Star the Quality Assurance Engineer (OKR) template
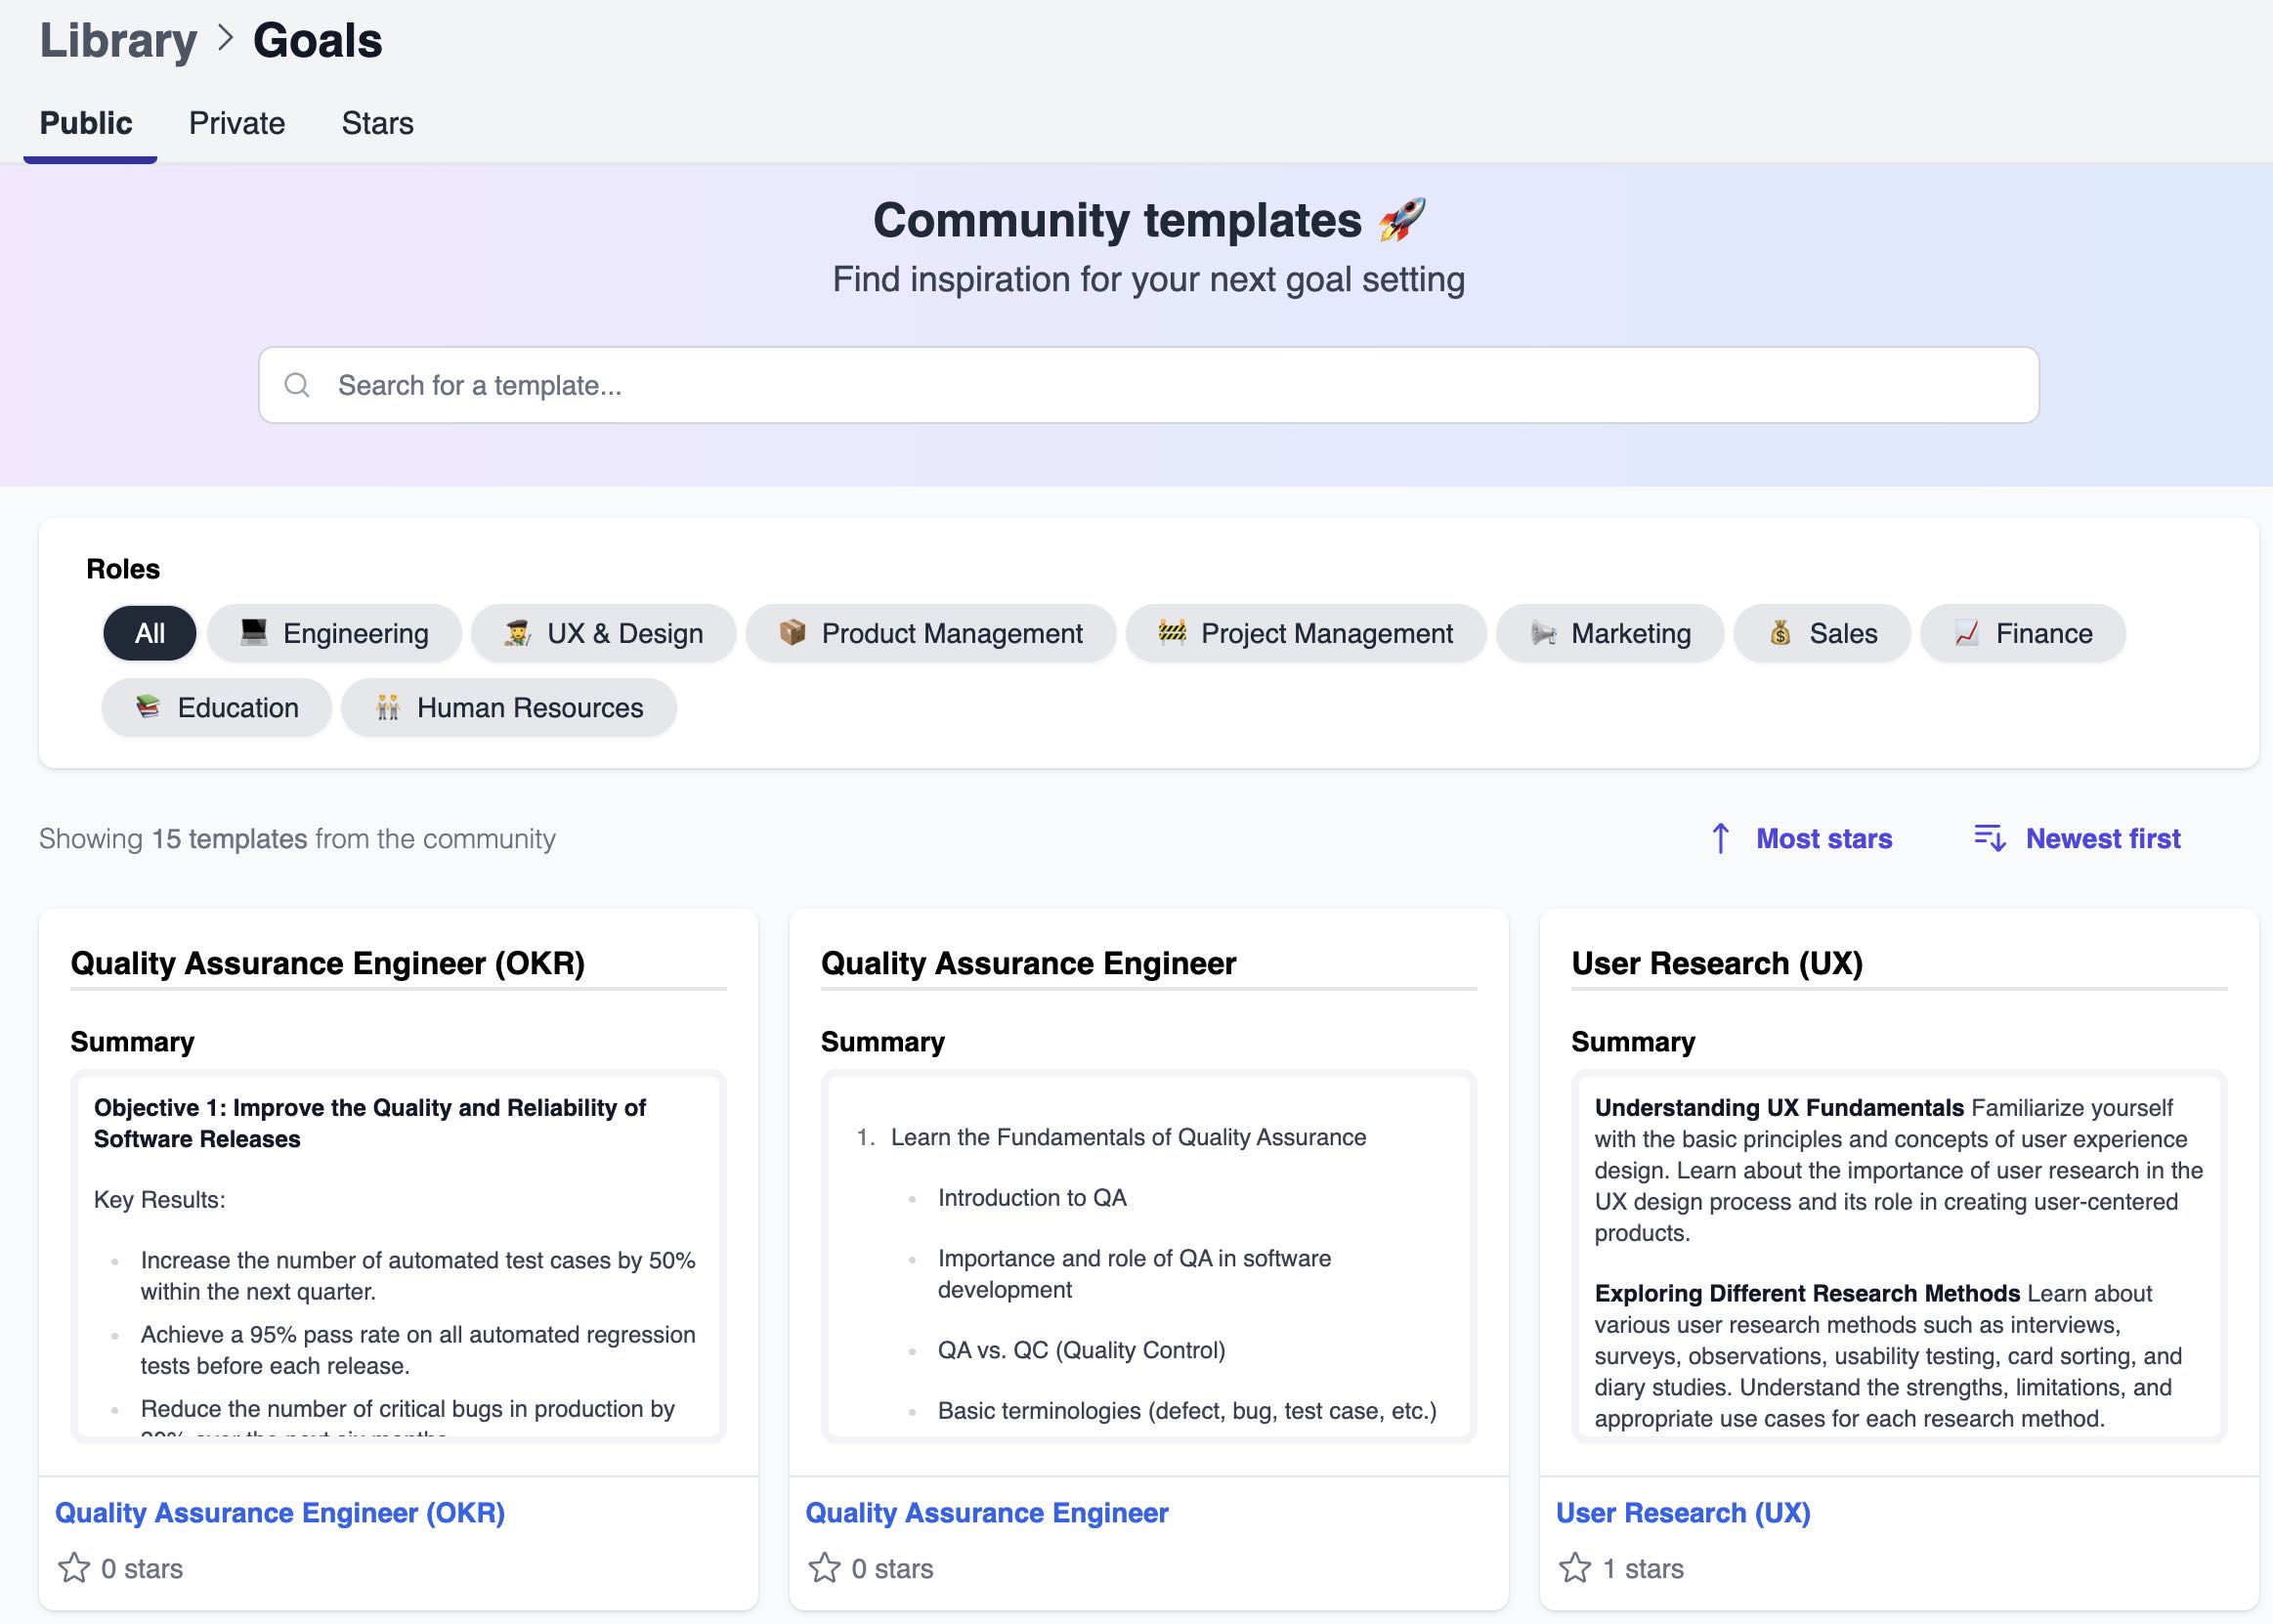 [x=74, y=1567]
